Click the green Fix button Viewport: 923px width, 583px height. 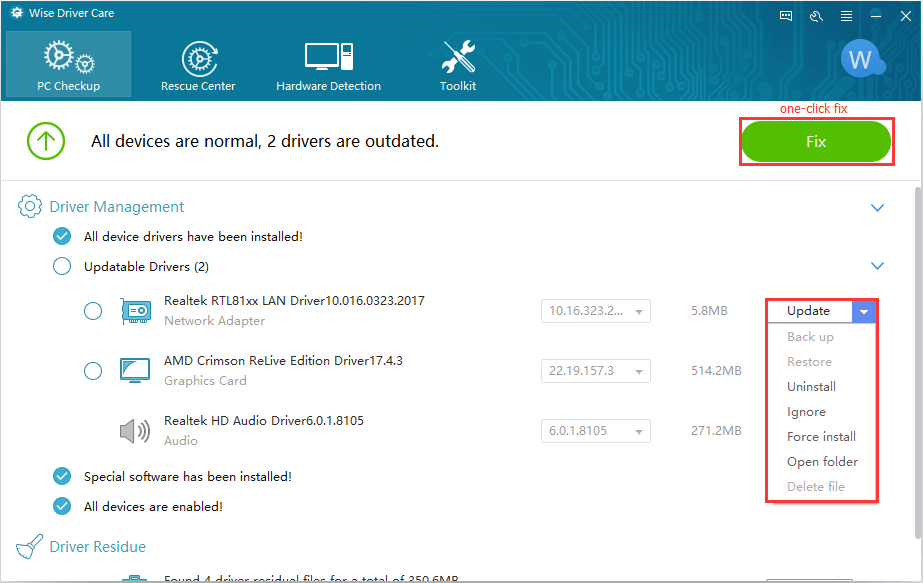coord(816,142)
